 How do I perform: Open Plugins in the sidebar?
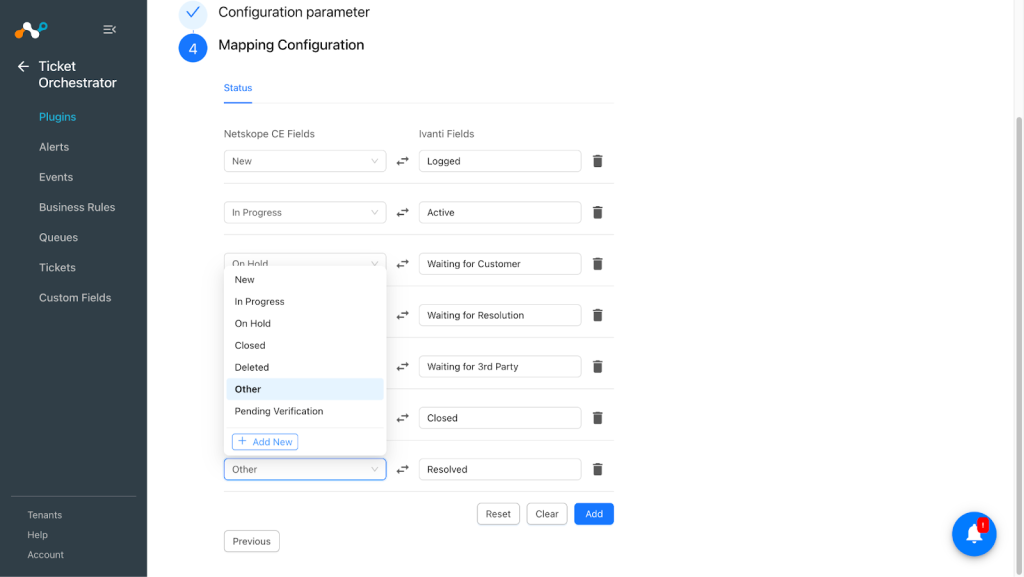[x=57, y=117]
